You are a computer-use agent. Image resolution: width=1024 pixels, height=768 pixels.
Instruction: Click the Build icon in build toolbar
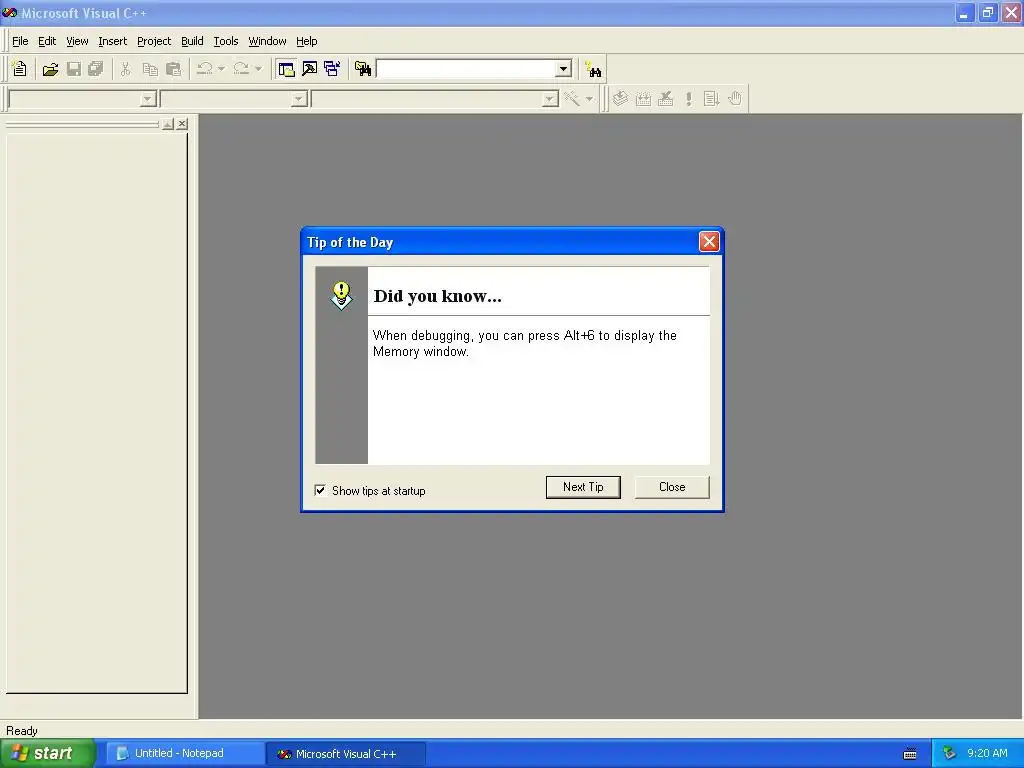tap(643, 99)
